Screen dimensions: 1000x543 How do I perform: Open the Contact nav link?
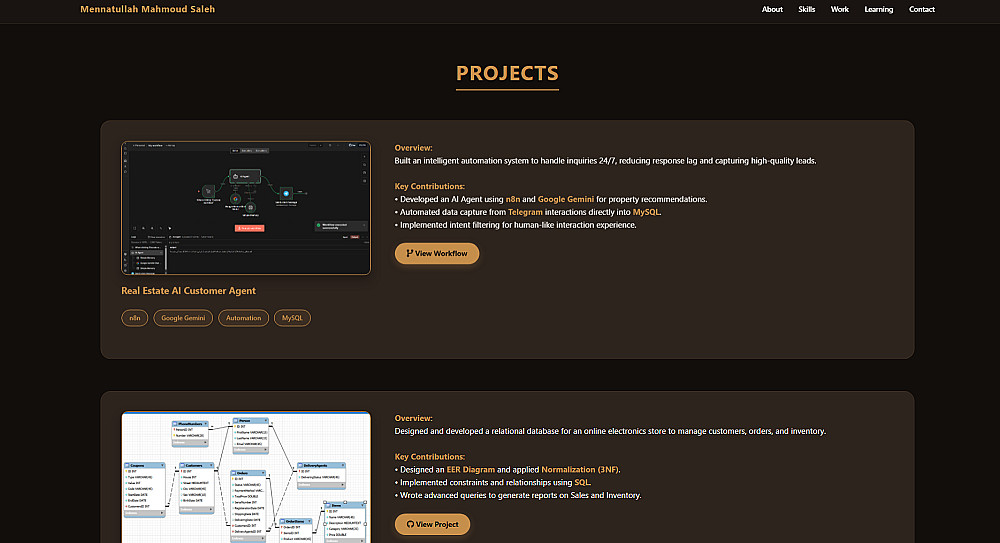(x=922, y=10)
